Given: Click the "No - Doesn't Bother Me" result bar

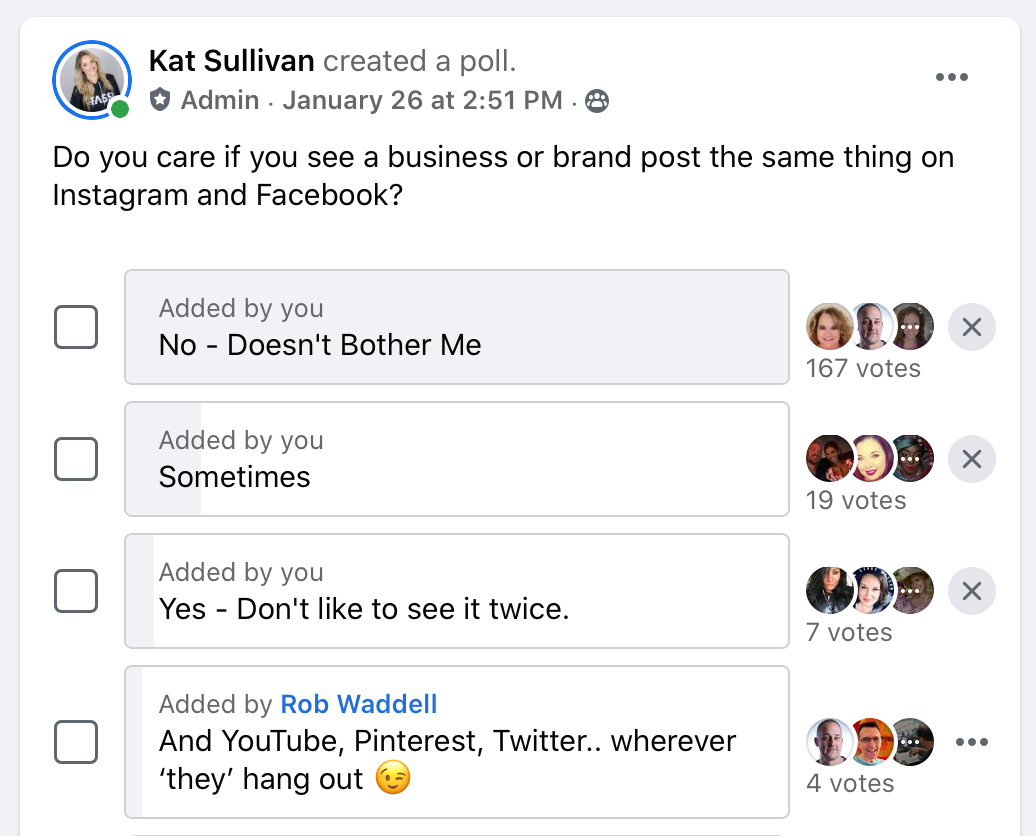Looking at the screenshot, I should [456, 327].
